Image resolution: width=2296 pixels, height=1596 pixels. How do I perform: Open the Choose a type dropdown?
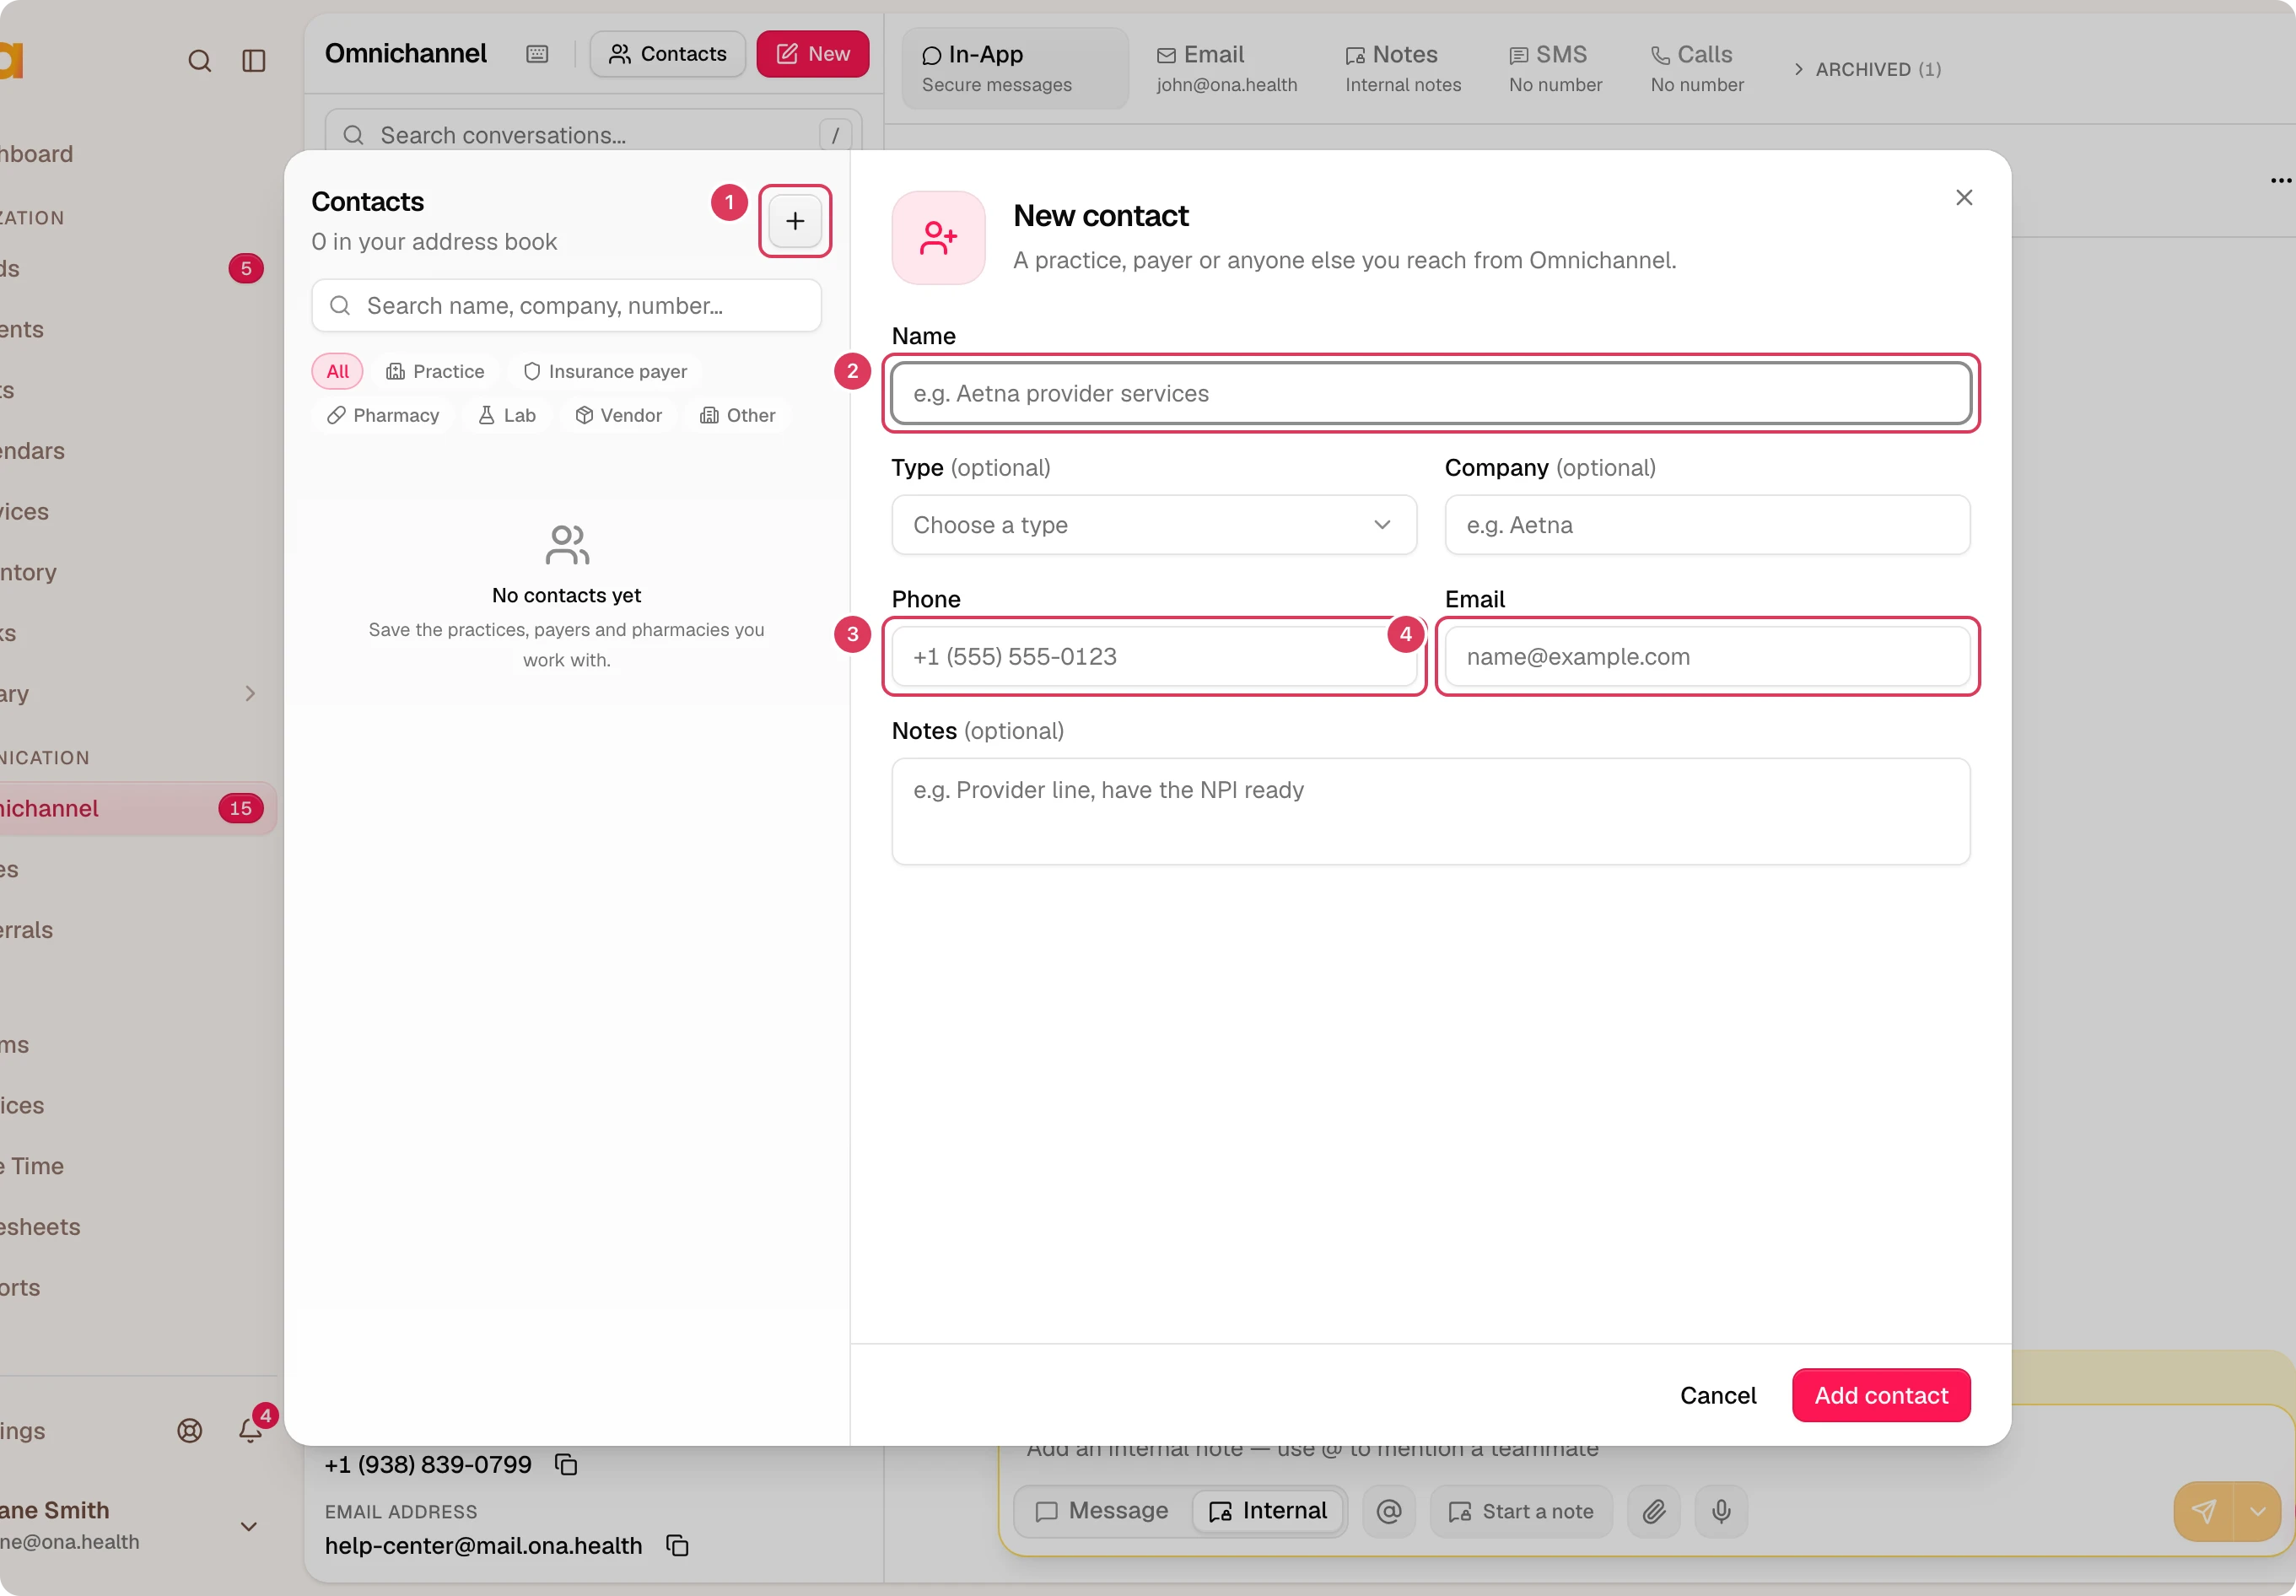1154,525
